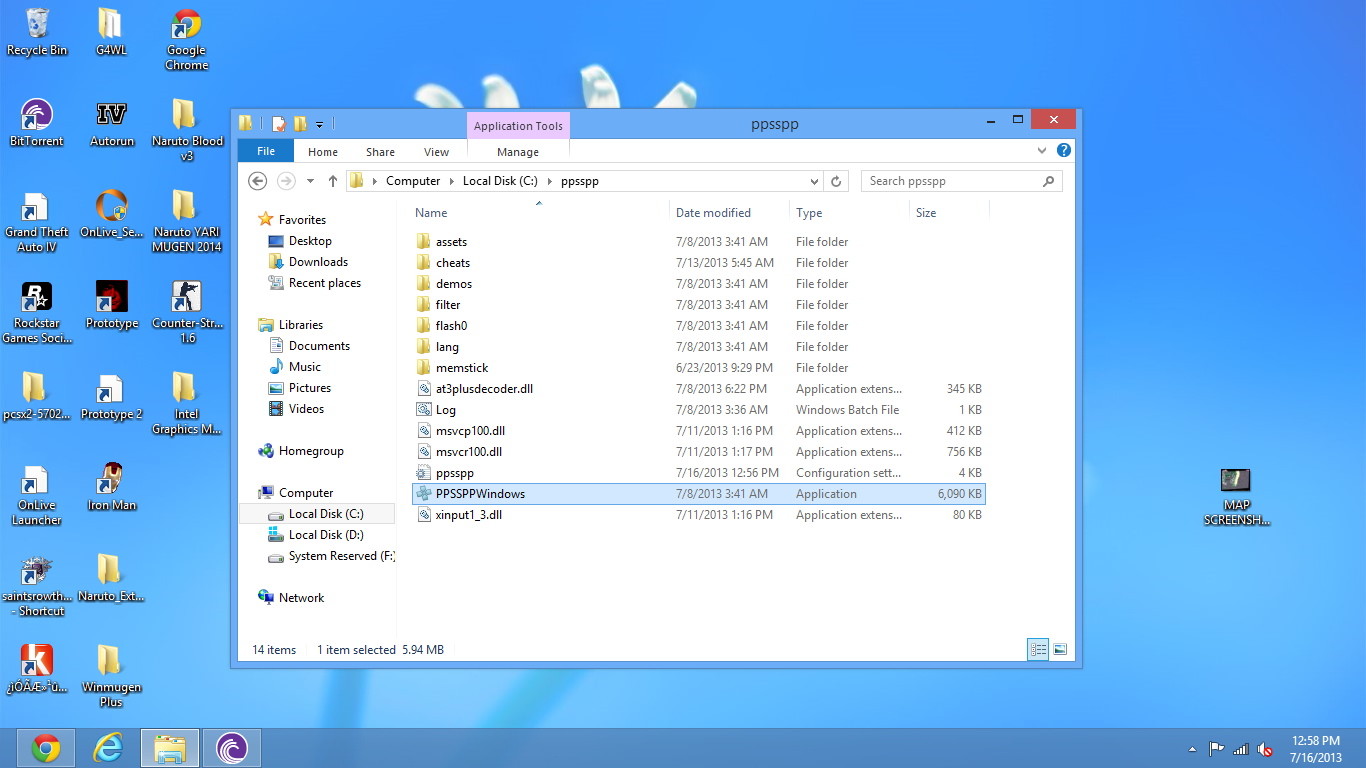Go up one folder level
Screen dimensions: 1366x768
(x=333, y=181)
